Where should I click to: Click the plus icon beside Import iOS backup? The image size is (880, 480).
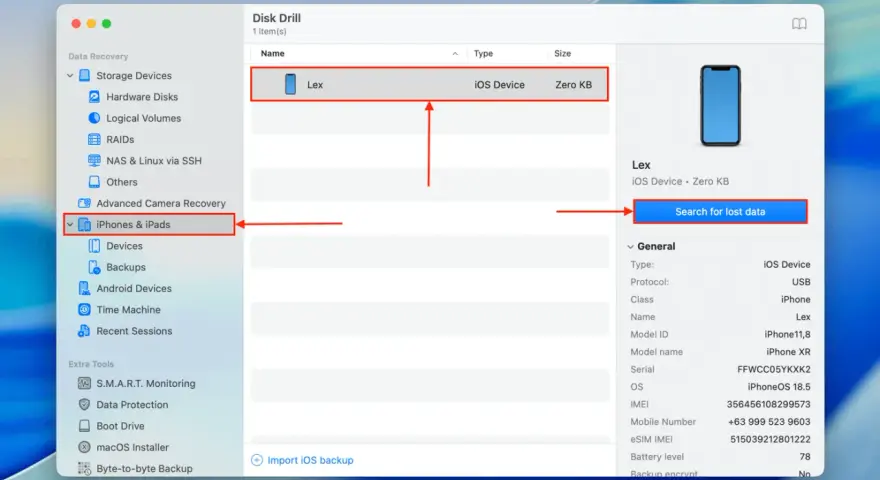point(257,460)
